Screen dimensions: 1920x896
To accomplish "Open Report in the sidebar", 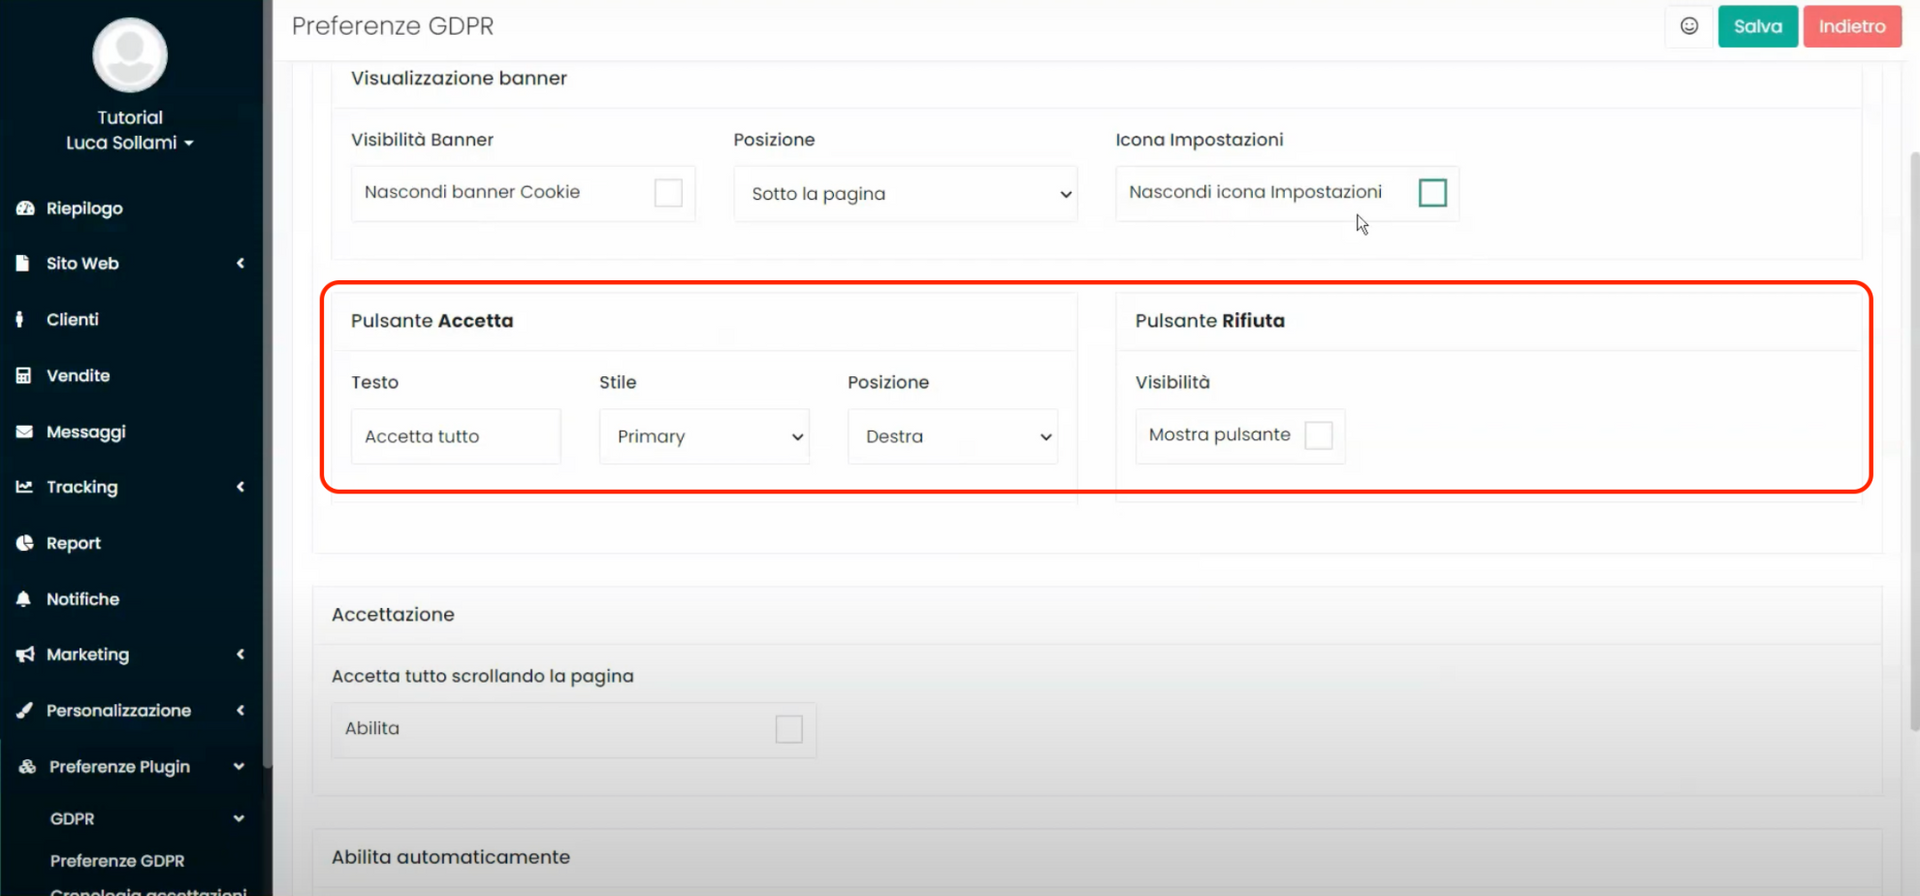I will pos(73,543).
